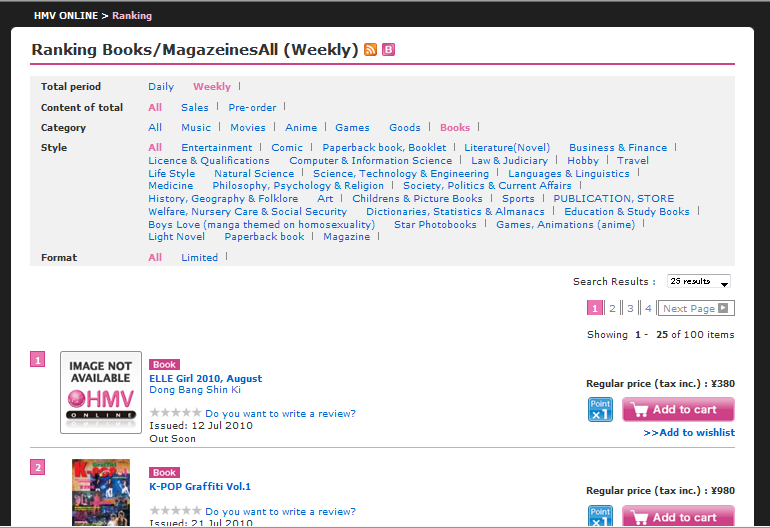Click rank badge number 2
The width and height of the screenshot is (770, 528).
tap(38, 467)
